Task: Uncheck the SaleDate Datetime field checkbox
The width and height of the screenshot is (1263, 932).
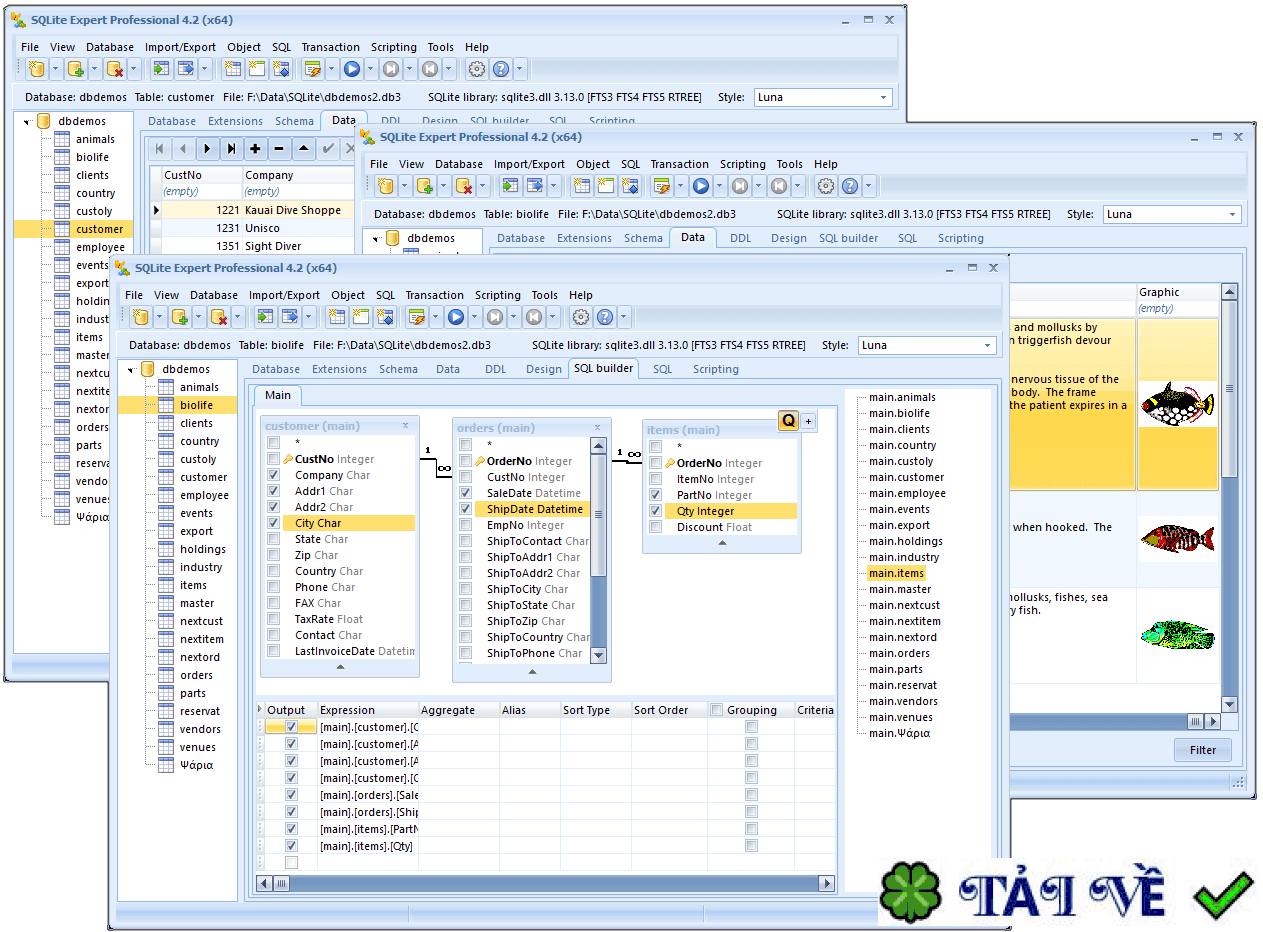Action: (466, 493)
